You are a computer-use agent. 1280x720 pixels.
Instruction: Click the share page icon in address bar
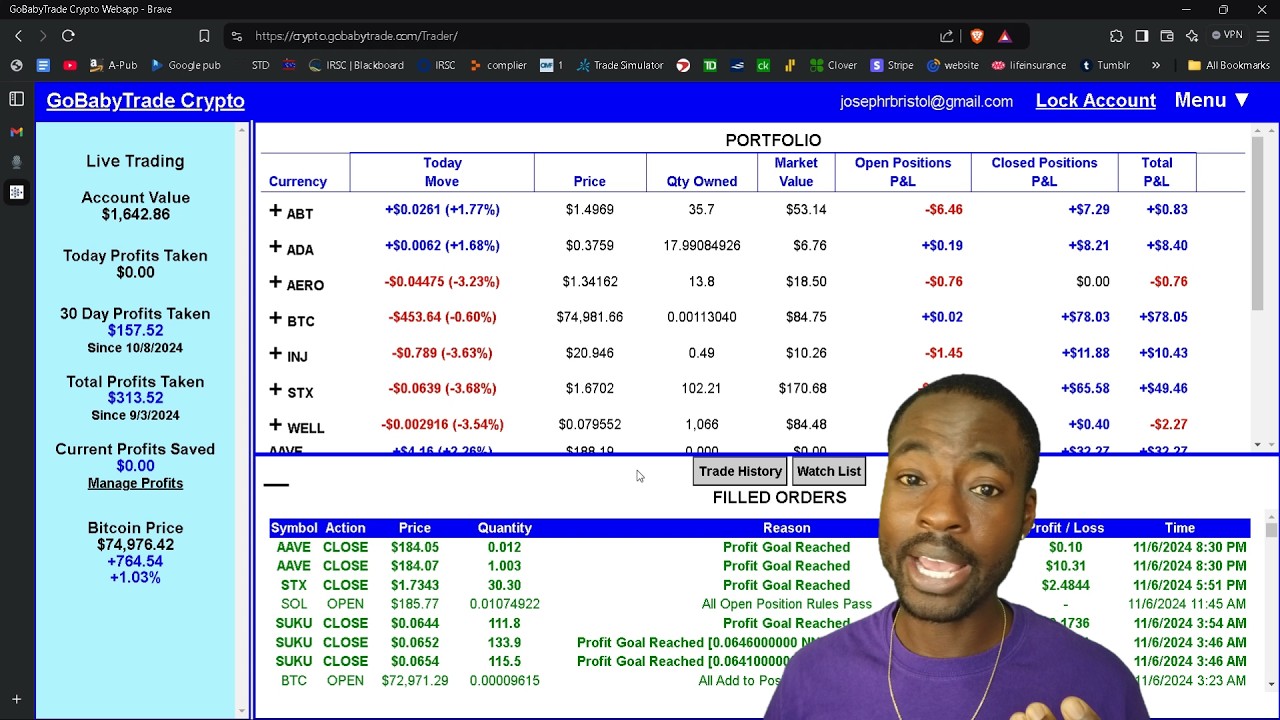(x=946, y=36)
